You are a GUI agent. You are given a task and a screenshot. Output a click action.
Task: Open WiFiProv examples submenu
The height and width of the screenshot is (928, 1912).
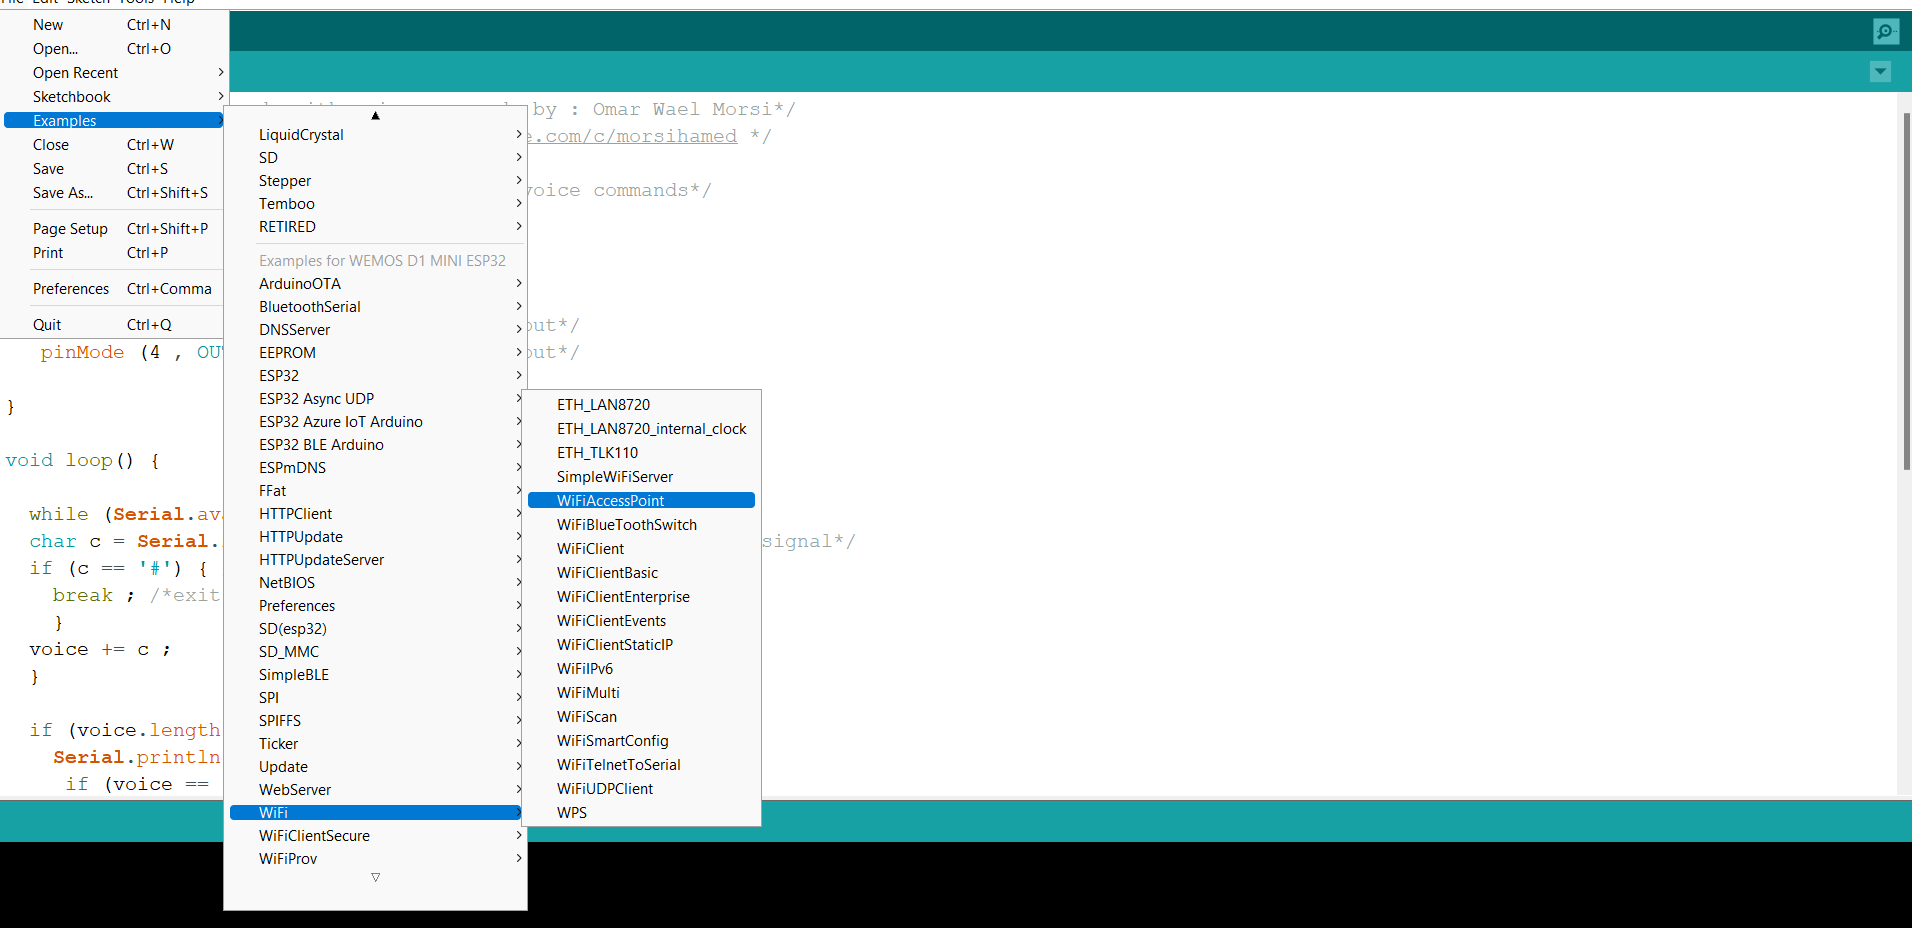(376, 859)
